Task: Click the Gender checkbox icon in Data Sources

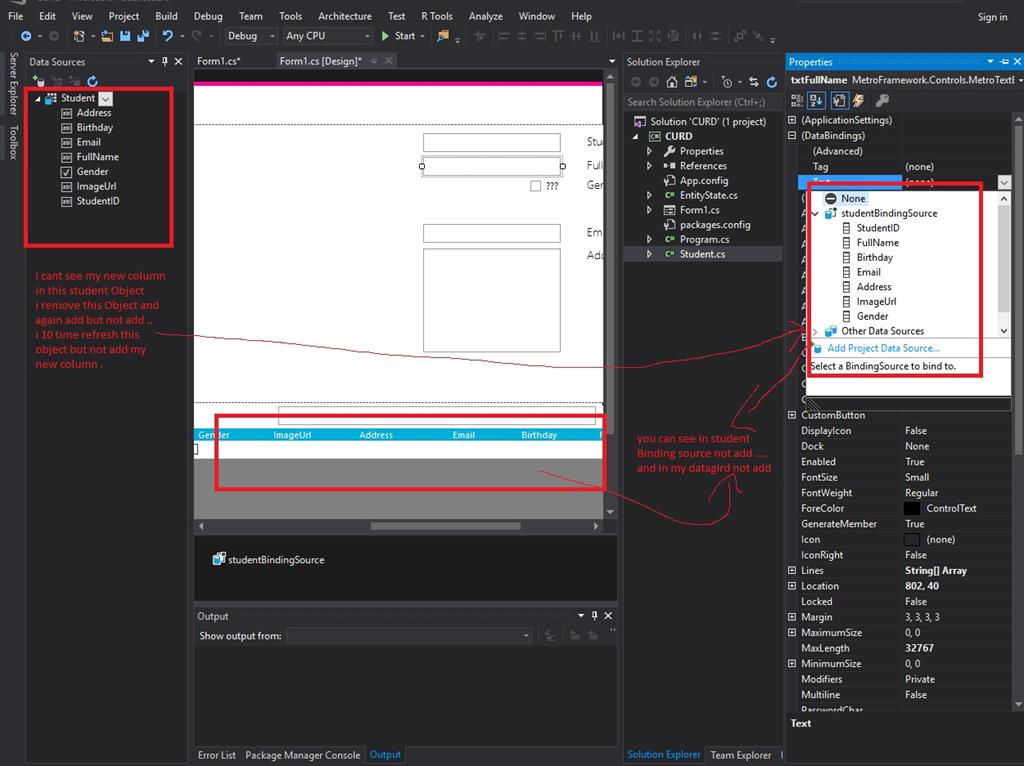Action: click(67, 172)
